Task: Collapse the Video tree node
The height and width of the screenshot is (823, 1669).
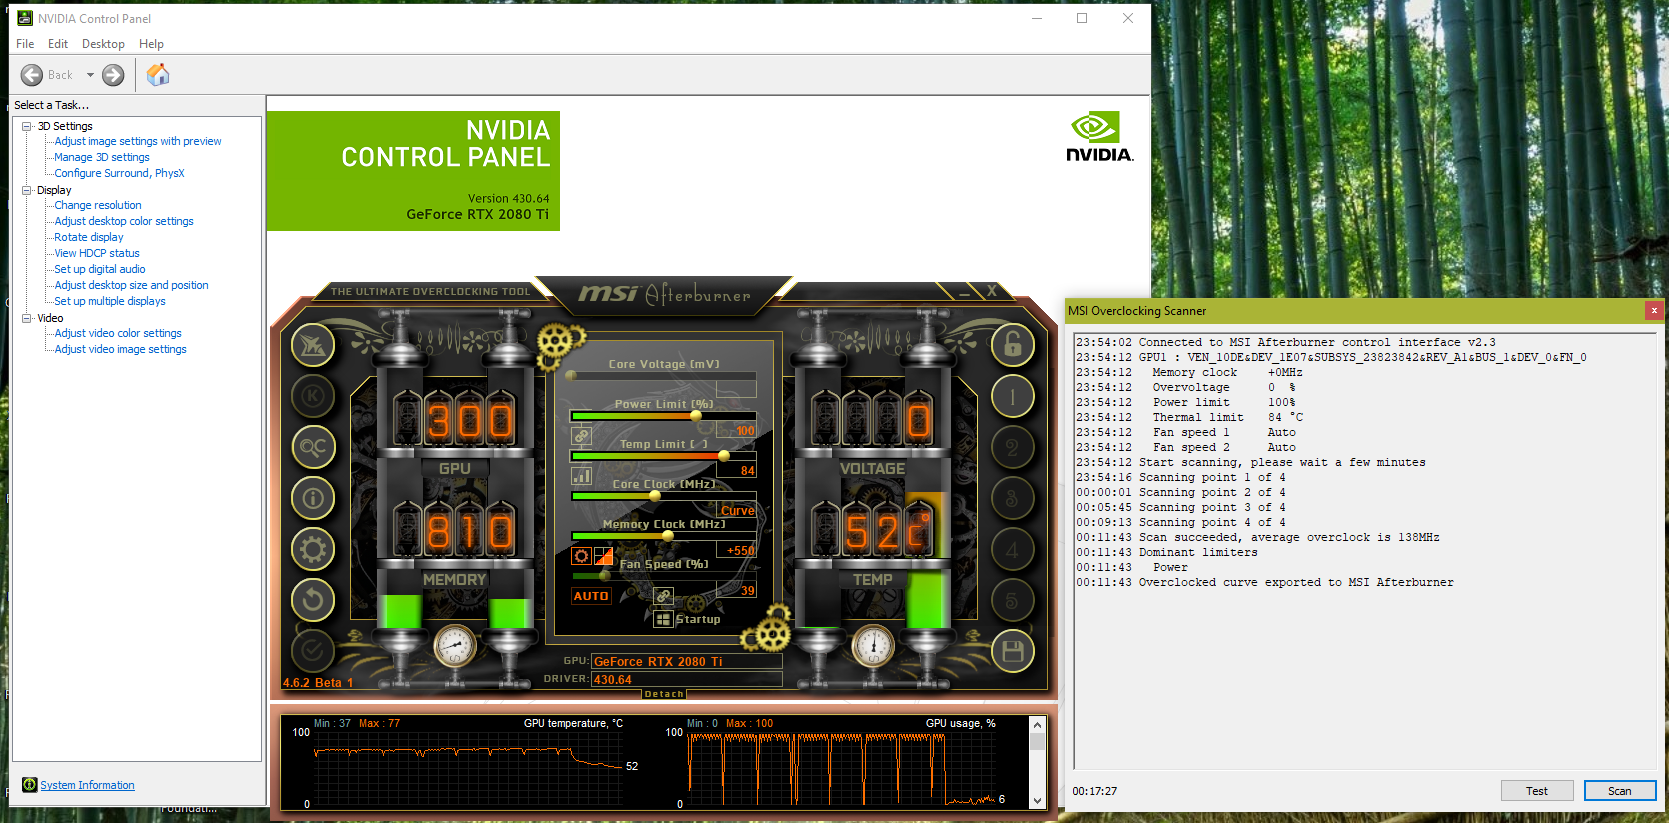Action: click(x=27, y=318)
